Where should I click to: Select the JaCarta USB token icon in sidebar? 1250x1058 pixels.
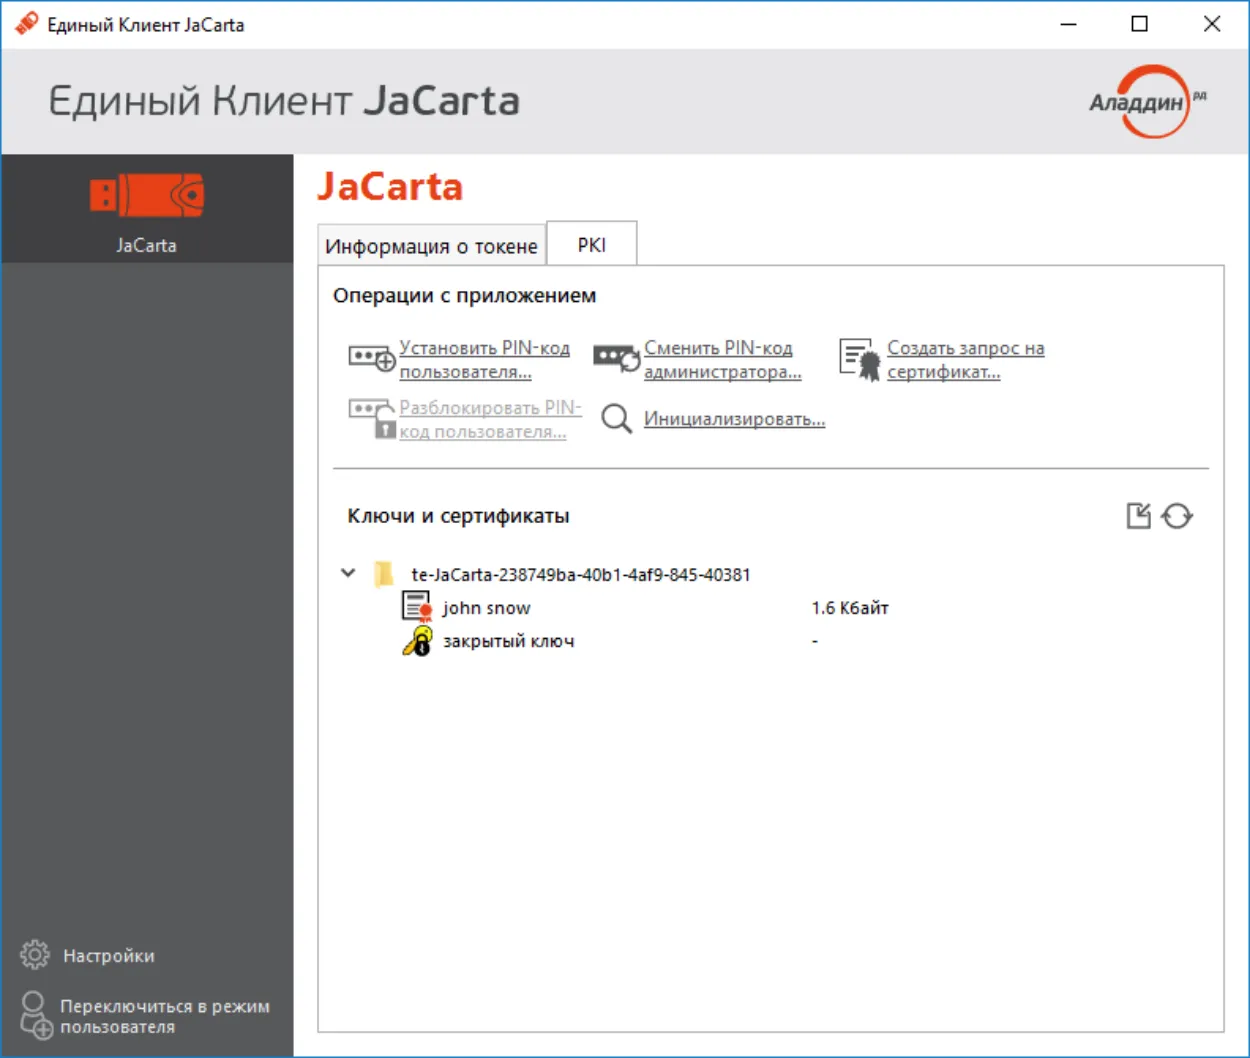click(146, 195)
